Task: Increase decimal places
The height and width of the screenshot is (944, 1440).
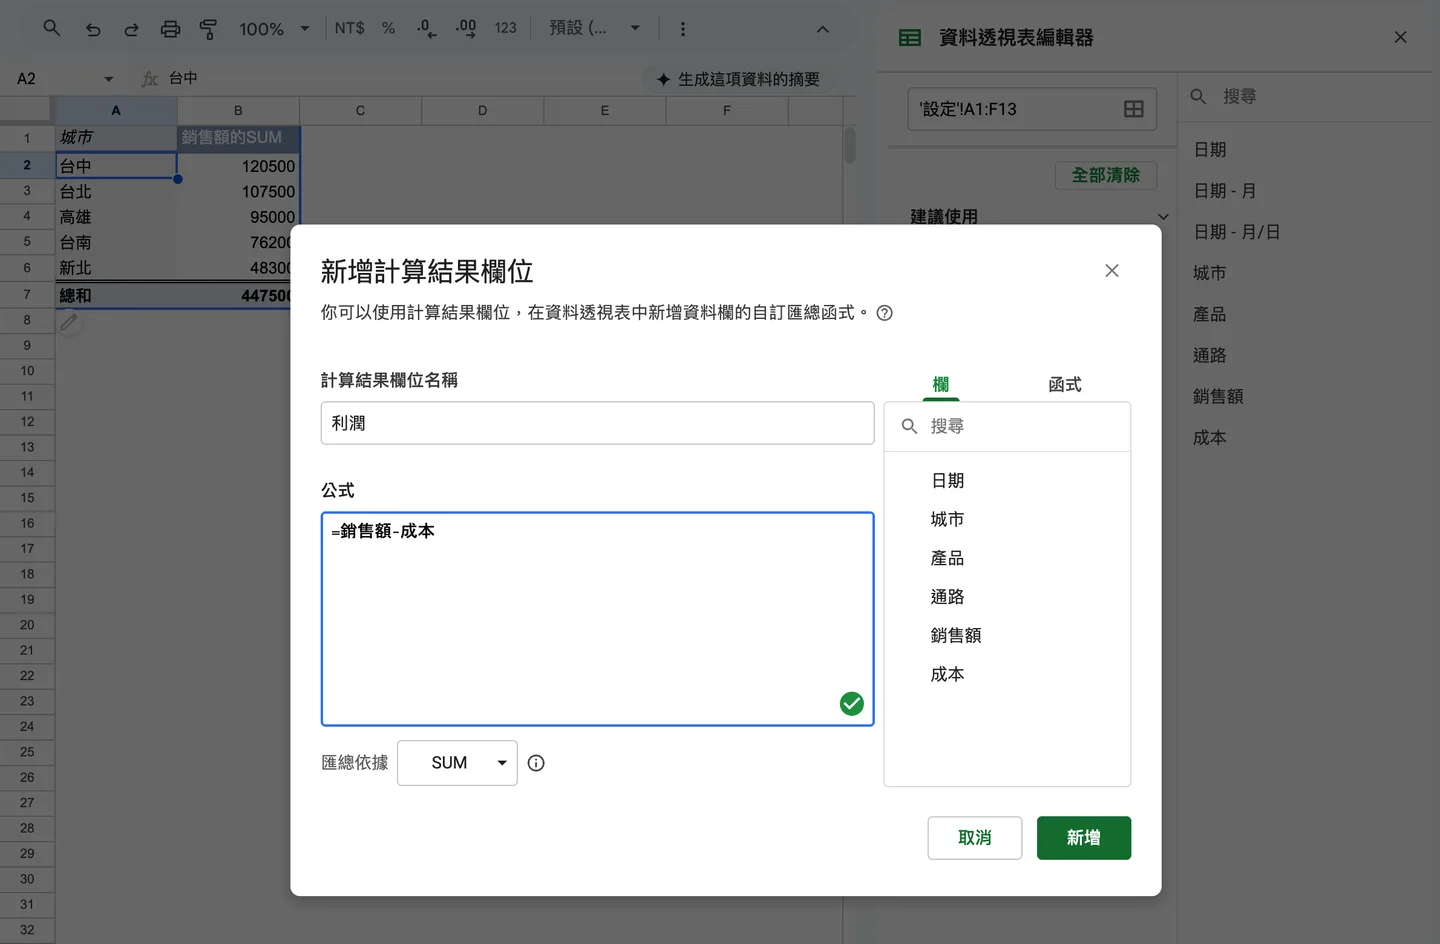Action: [466, 28]
